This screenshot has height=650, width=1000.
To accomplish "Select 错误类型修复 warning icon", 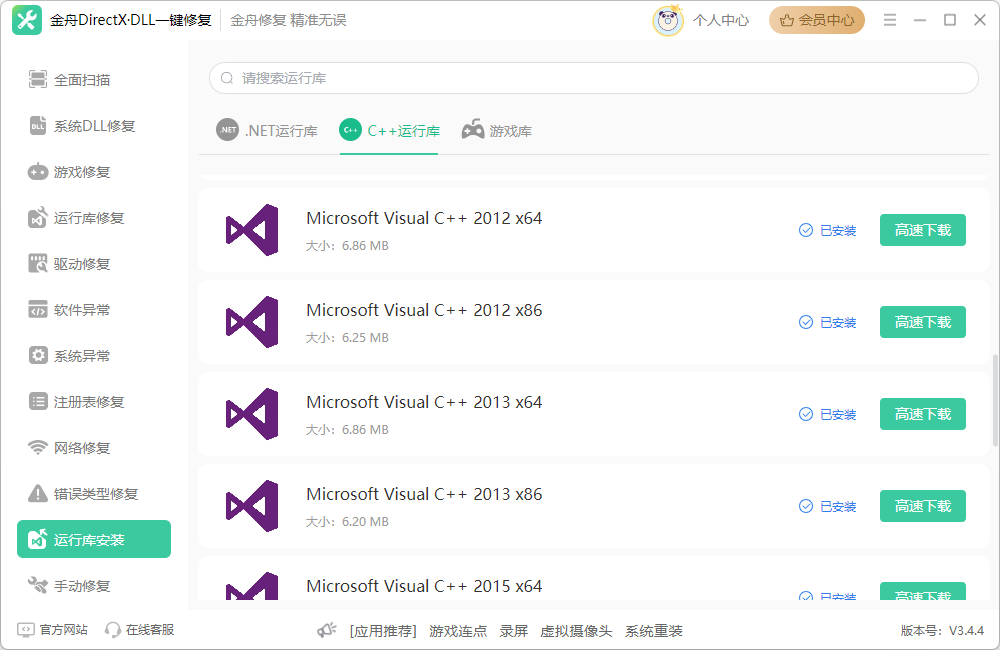I will pos(38,494).
